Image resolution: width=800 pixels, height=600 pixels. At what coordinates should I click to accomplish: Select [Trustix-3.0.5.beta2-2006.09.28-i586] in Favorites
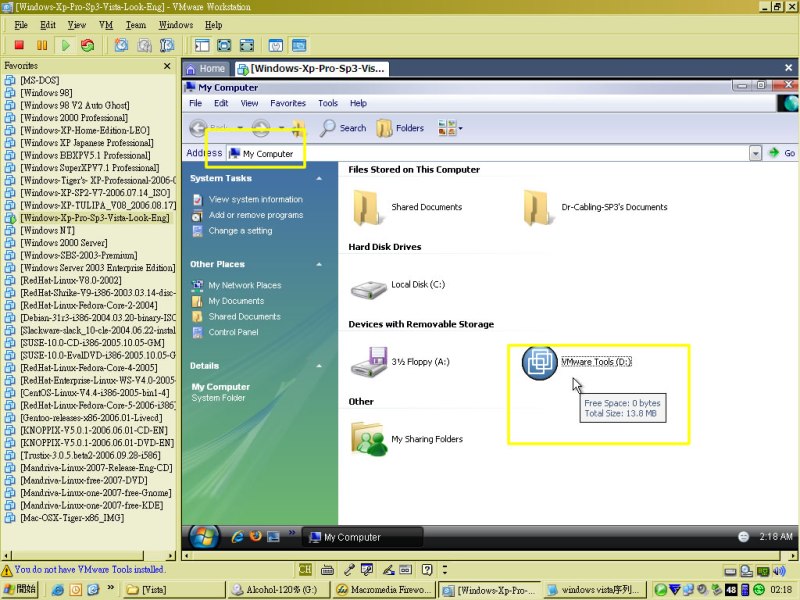click(x=90, y=455)
